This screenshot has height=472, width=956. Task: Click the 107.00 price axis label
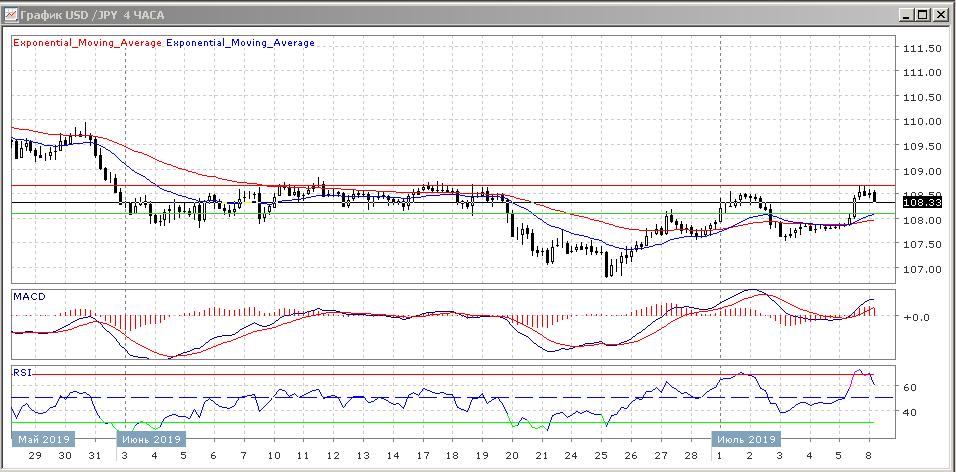click(x=919, y=269)
